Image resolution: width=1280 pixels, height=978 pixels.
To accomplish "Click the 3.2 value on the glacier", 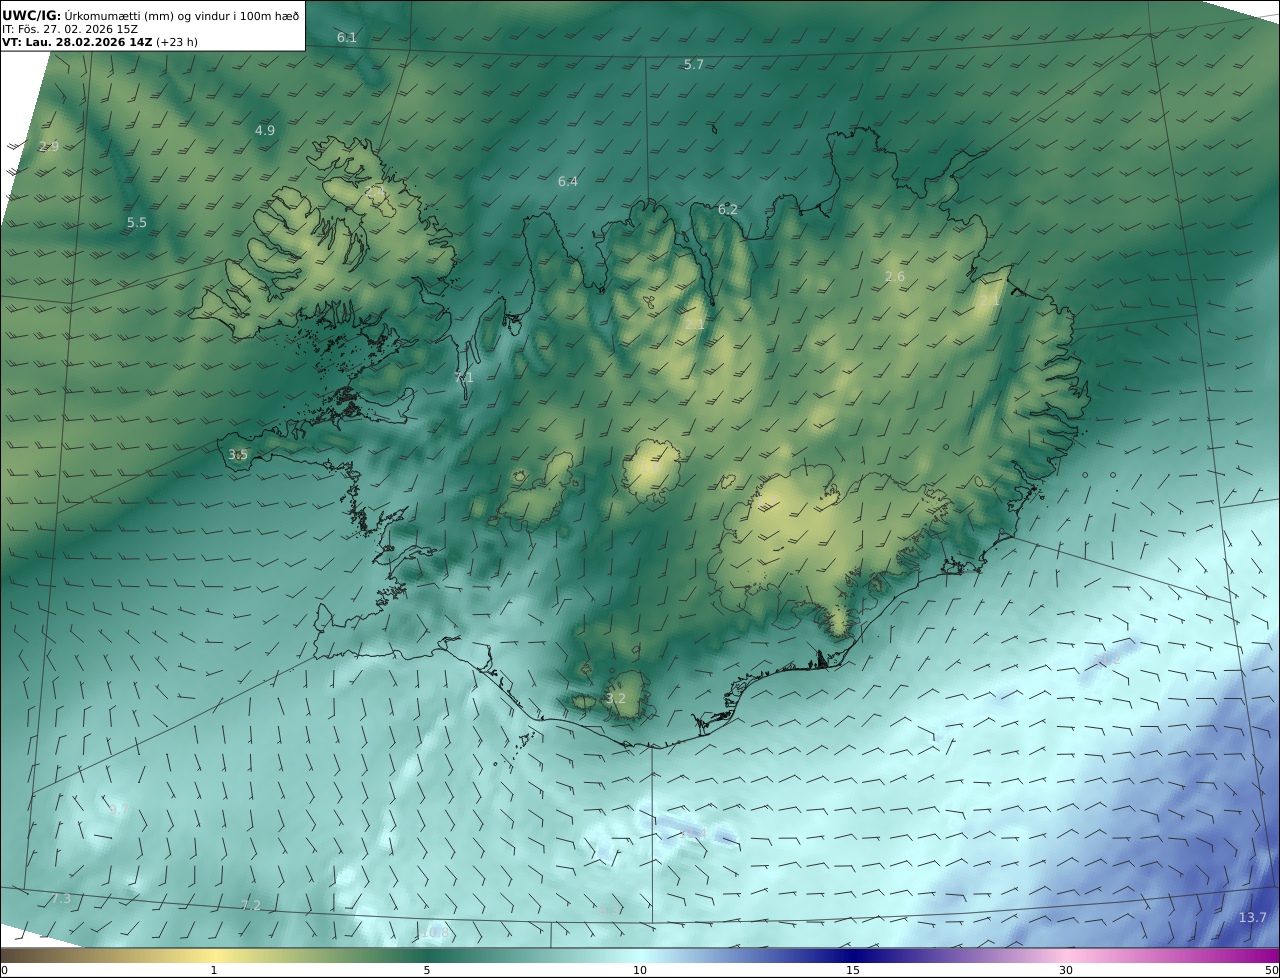I will coord(616,698).
